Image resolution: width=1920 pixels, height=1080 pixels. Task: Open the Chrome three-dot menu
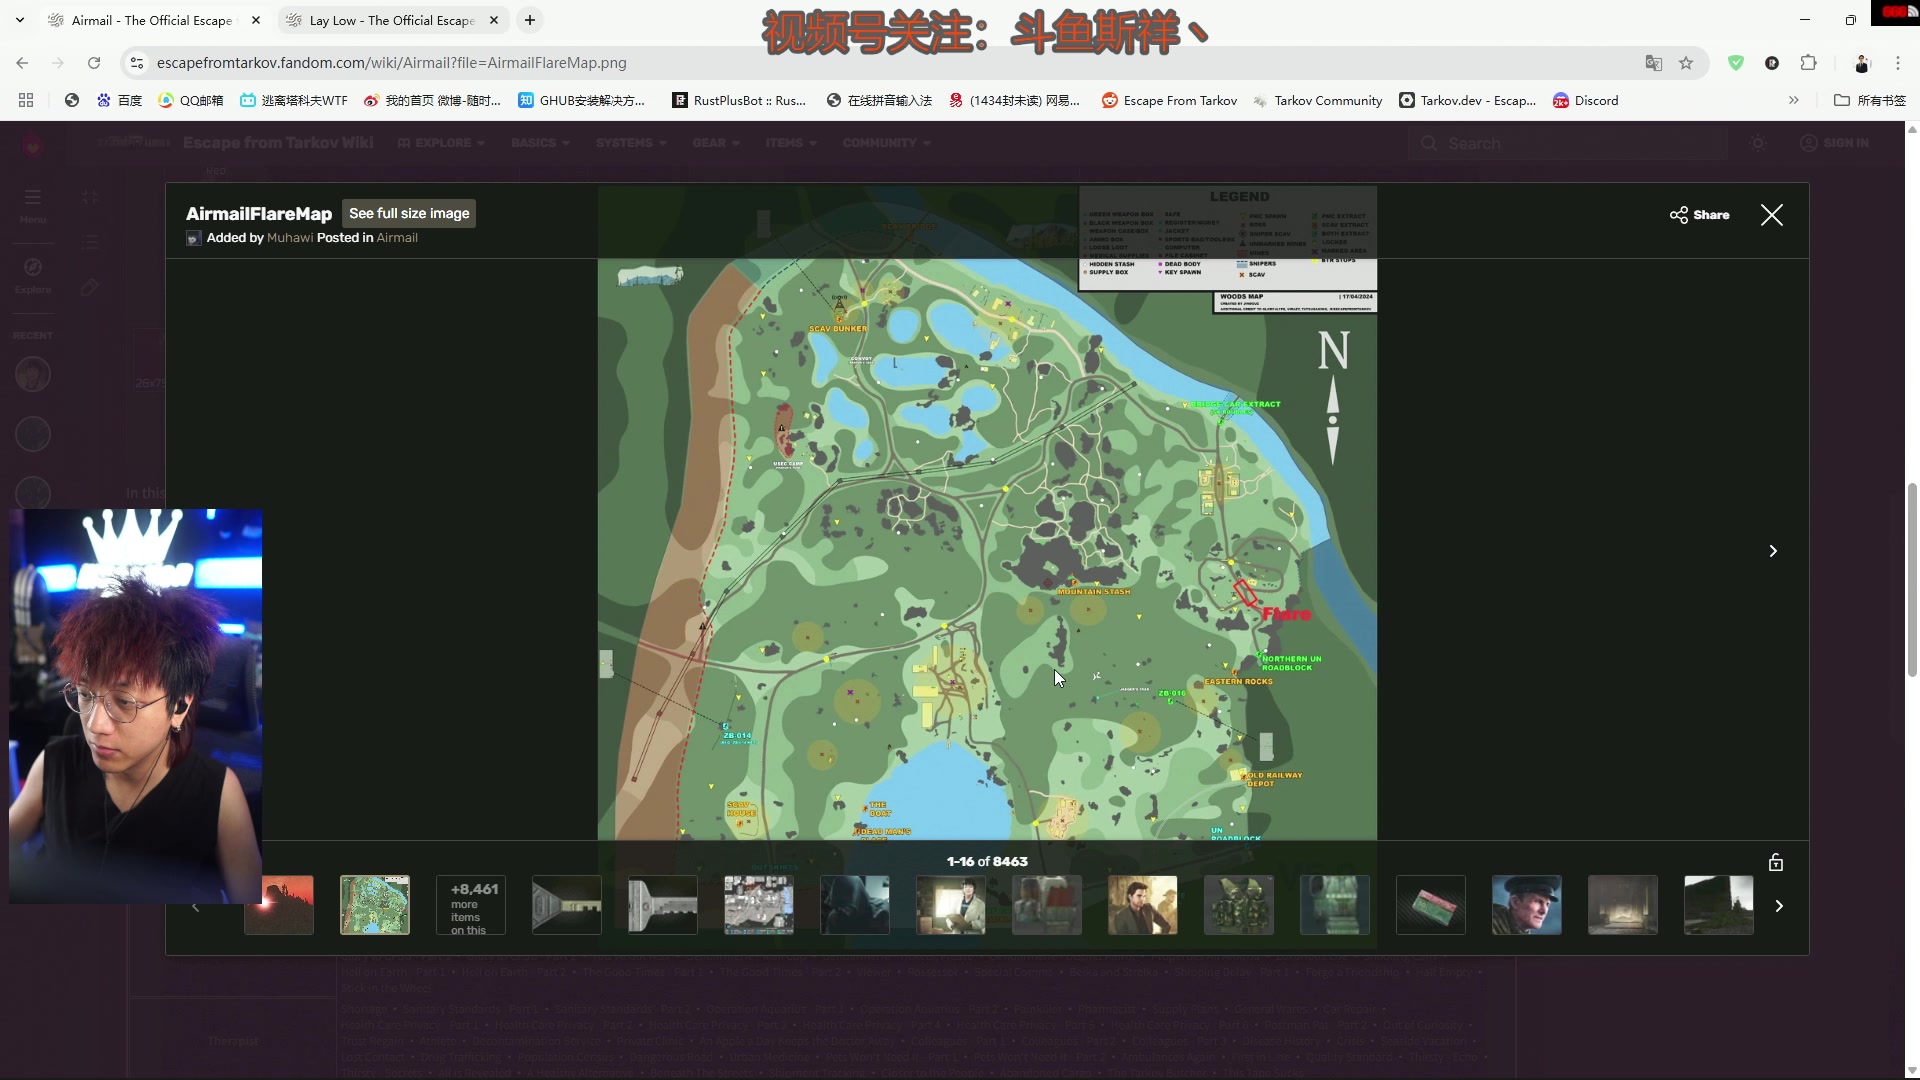[1898, 63]
